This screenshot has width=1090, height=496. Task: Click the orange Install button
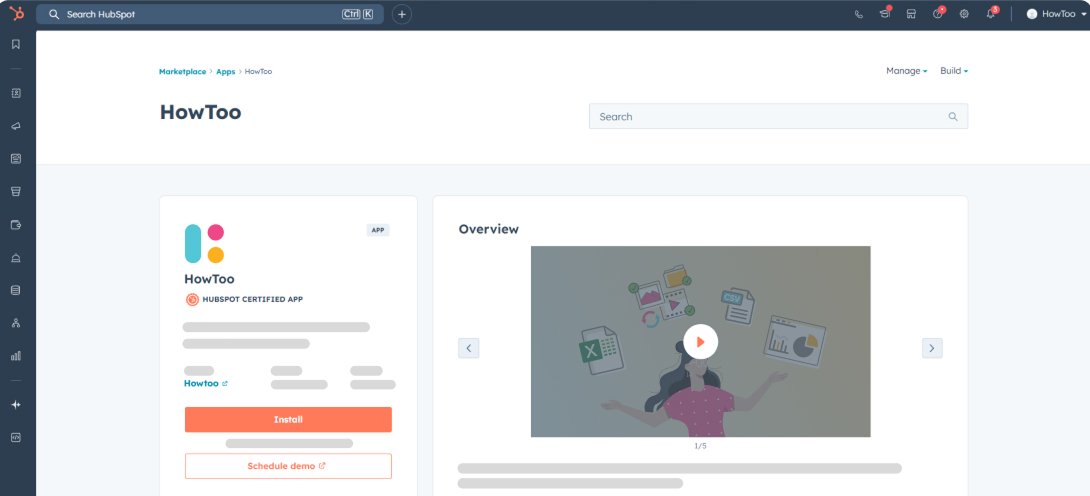pos(288,420)
